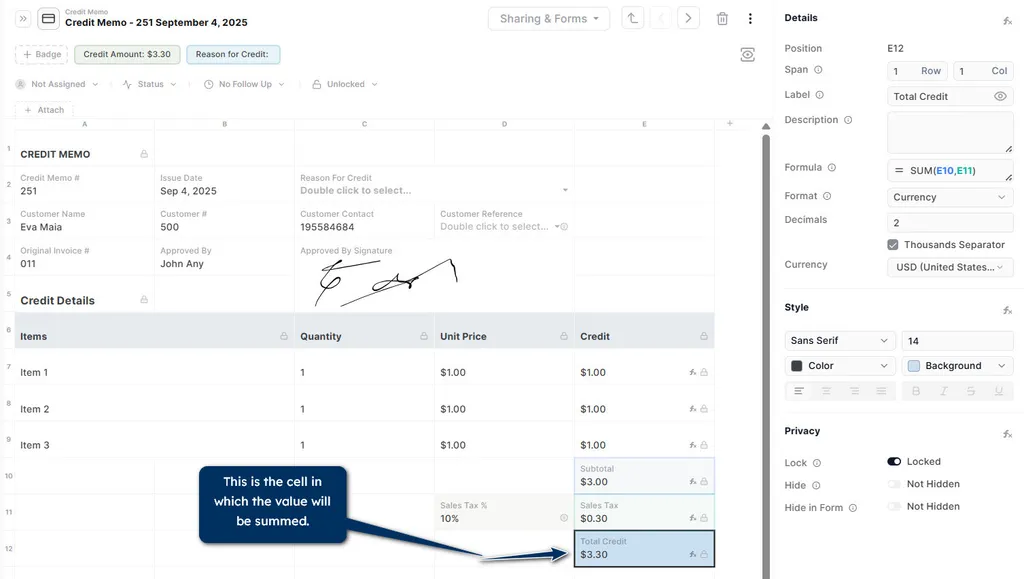Go to the next record arrow

(688, 19)
